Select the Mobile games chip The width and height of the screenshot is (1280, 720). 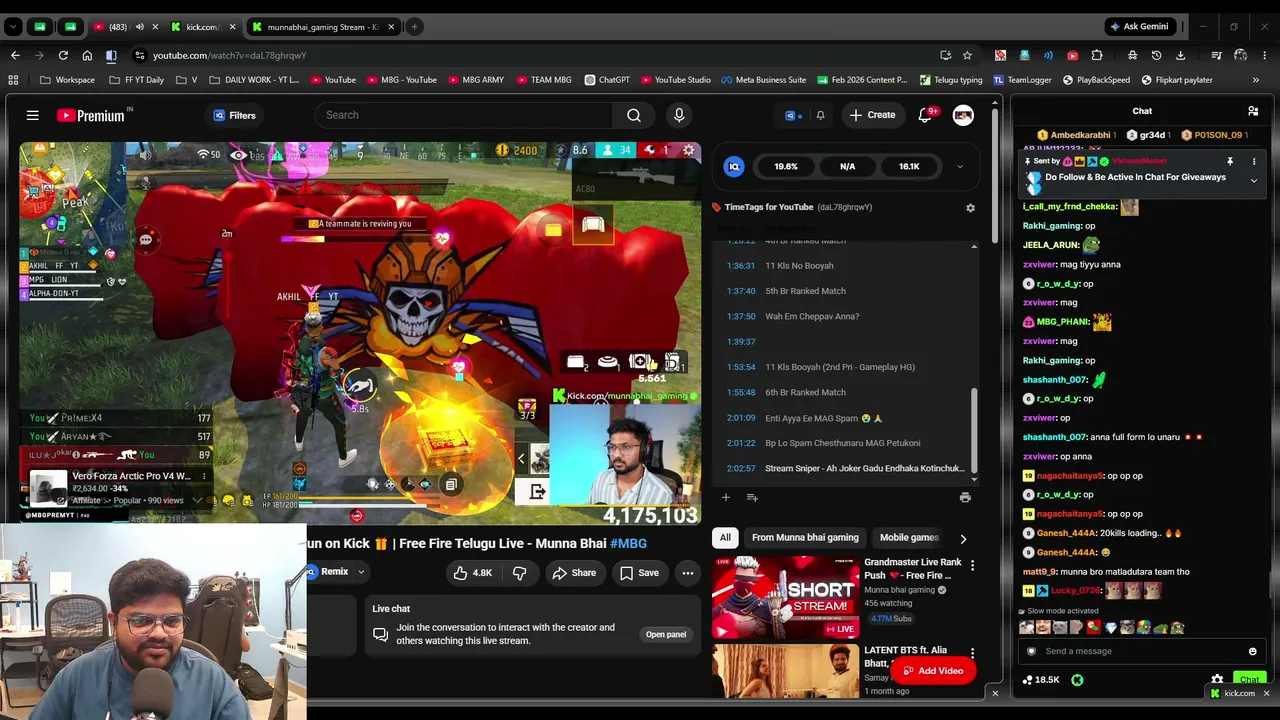909,538
